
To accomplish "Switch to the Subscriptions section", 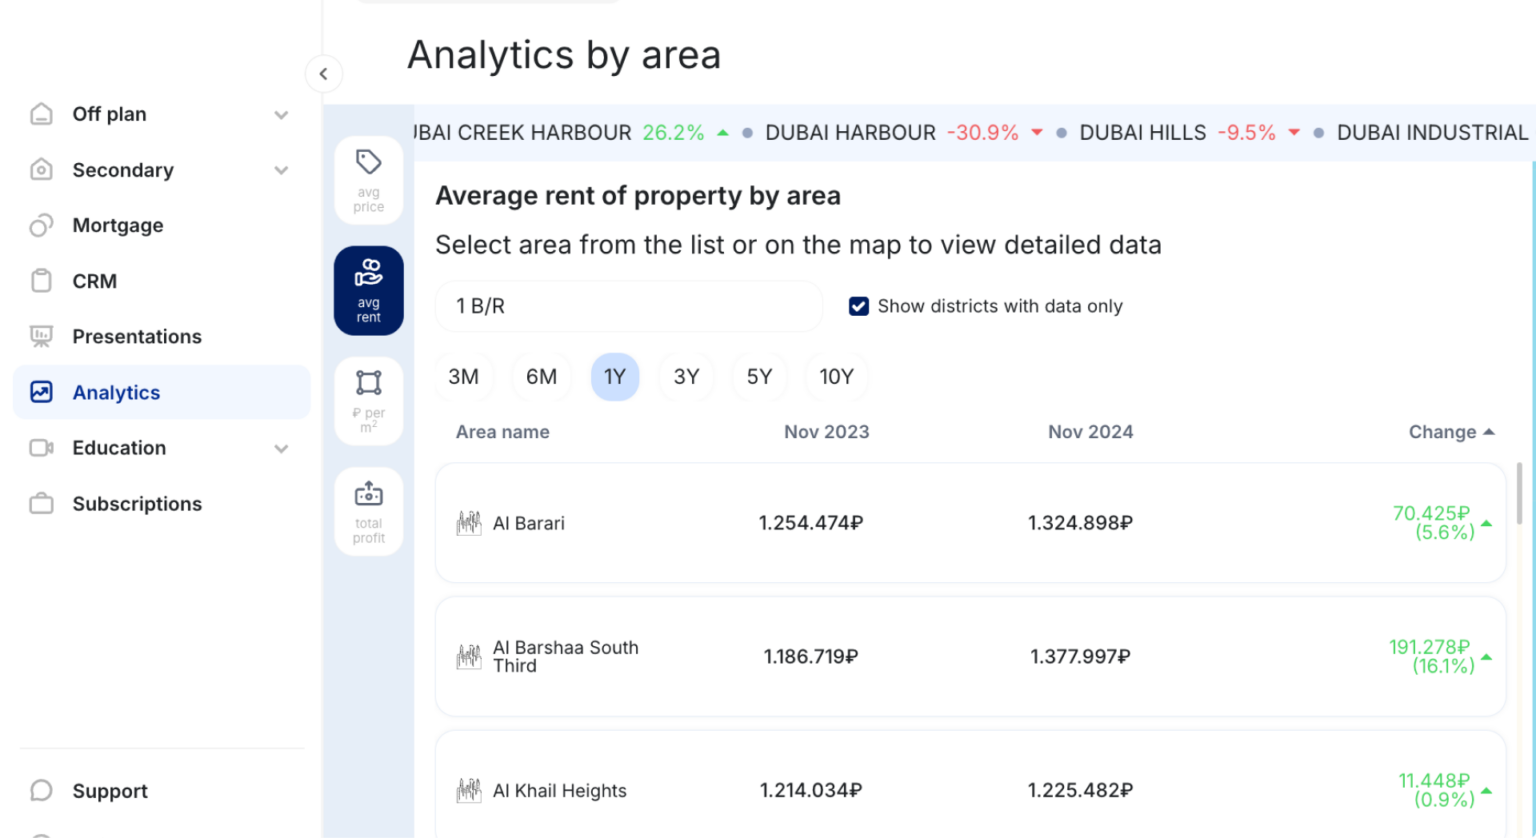I will pyautogui.click(x=137, y=503).
